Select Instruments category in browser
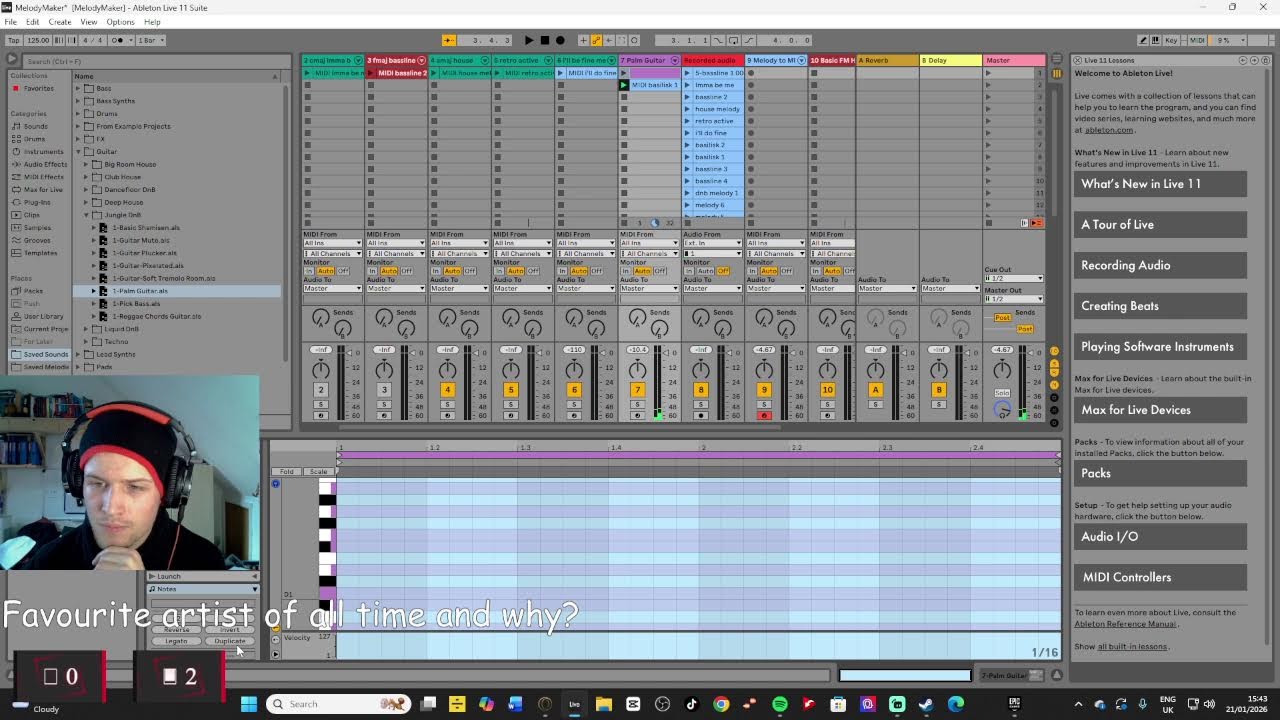The width and height of the screenshot is (1280, 720). coord(43,152)
